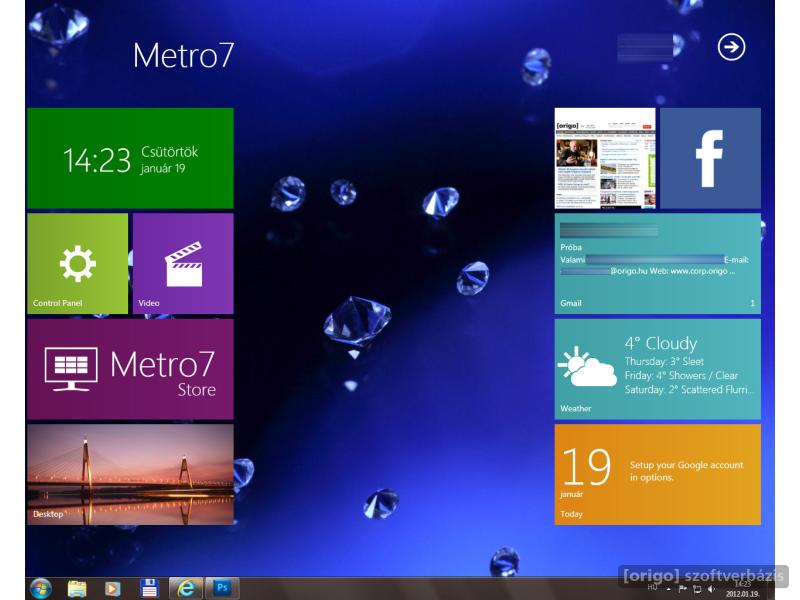Open the media player icon in taskbar
Image resolution: width=800 pixels, height=600 pixels.
pos(112,589)
